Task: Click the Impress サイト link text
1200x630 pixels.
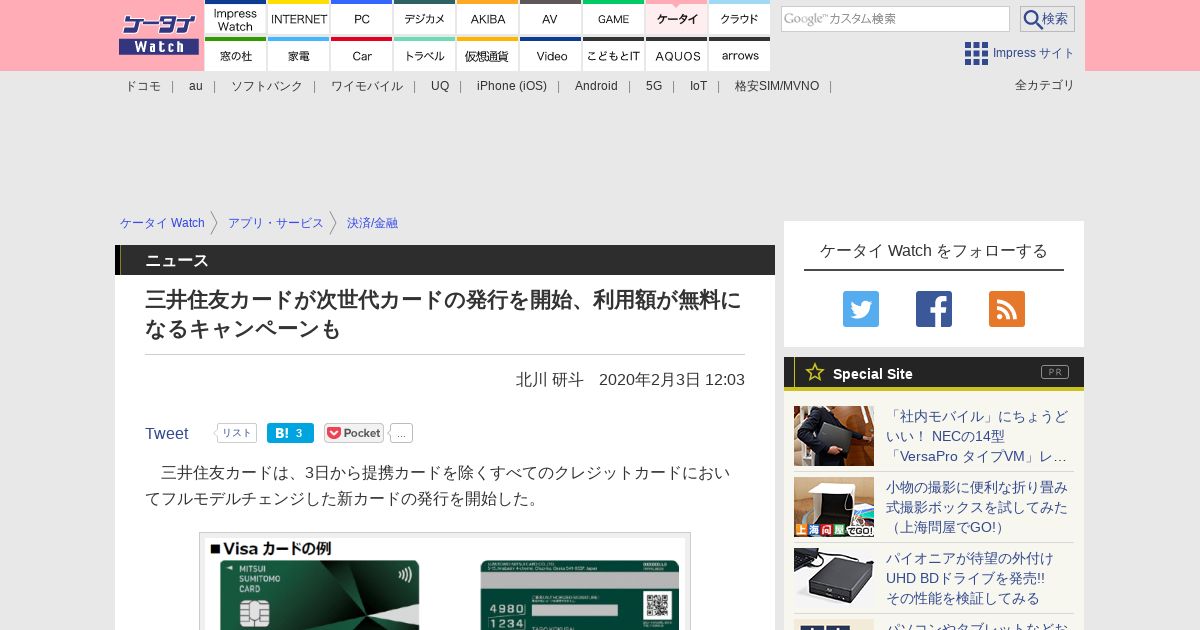Action: [x=1034, y=53]
